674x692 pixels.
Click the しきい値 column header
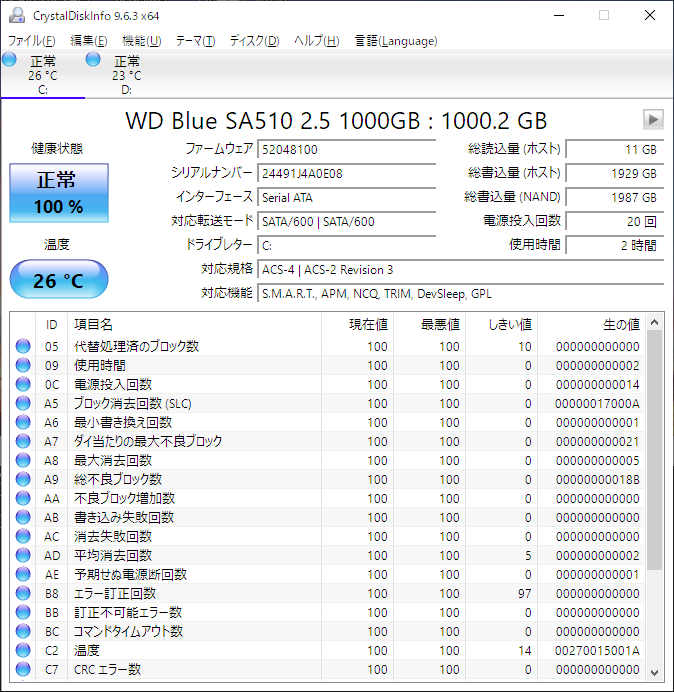point(501,324)
